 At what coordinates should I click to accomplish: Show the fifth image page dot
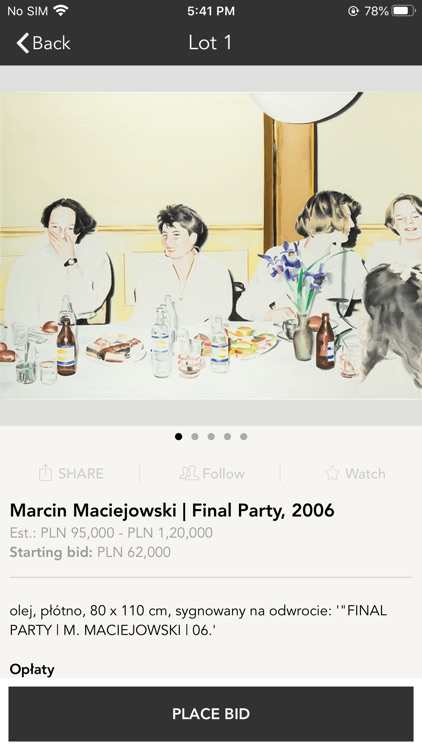click(244, 436)
